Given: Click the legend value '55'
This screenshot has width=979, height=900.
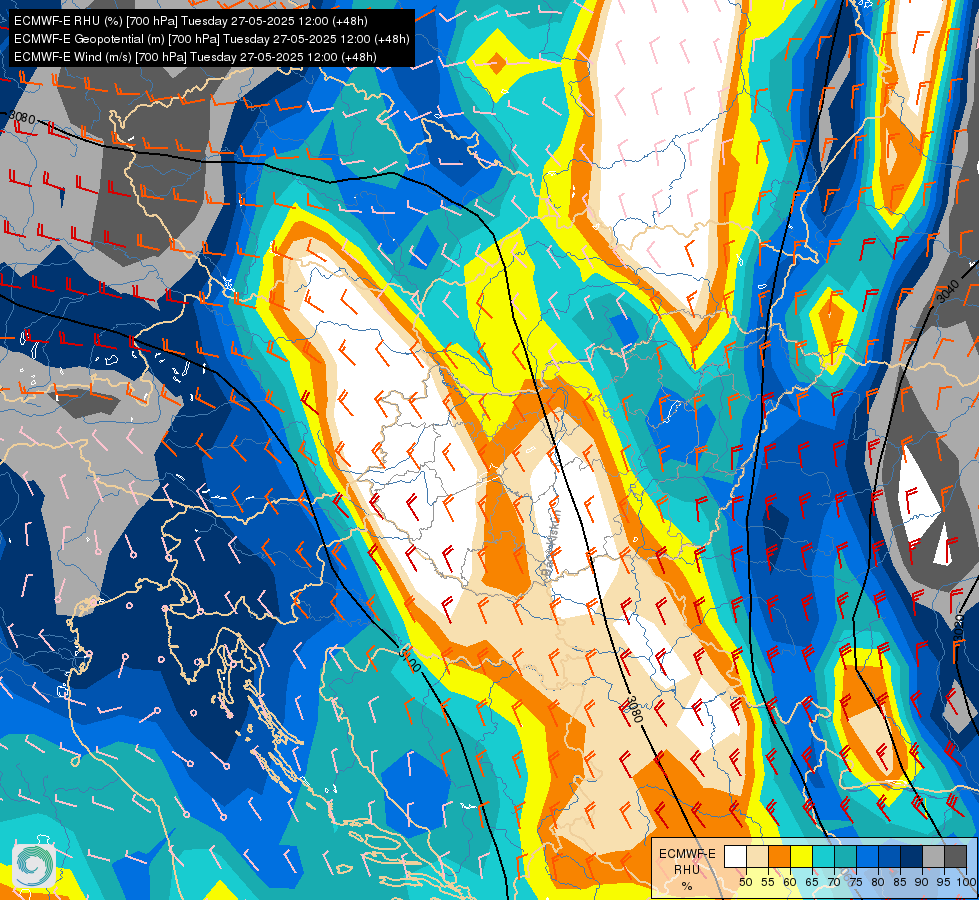Looking at the screenshot, I should pos(767,883).
